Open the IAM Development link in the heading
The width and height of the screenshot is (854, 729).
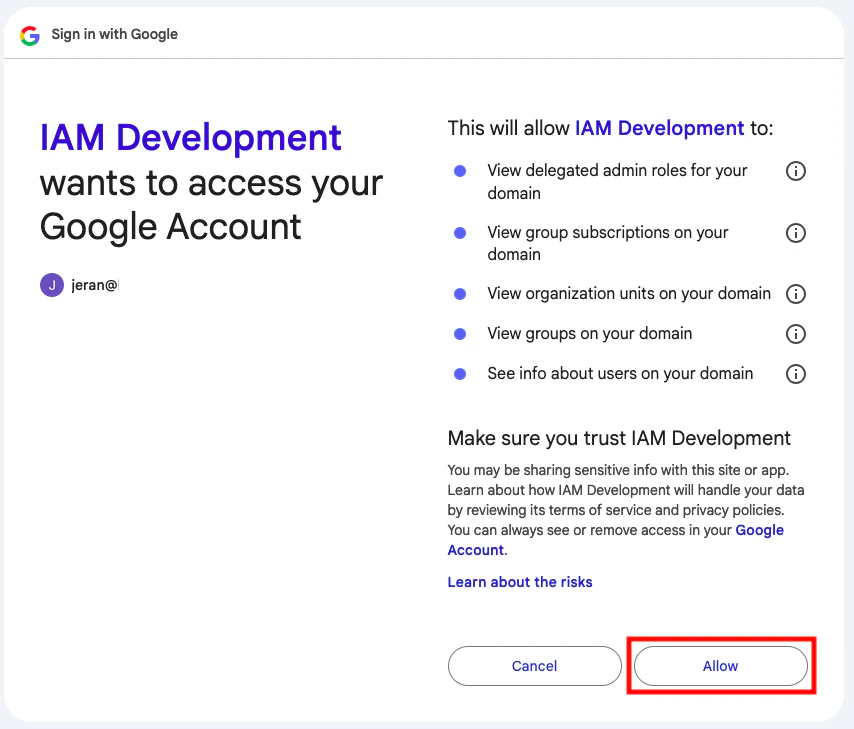[190, 137]
